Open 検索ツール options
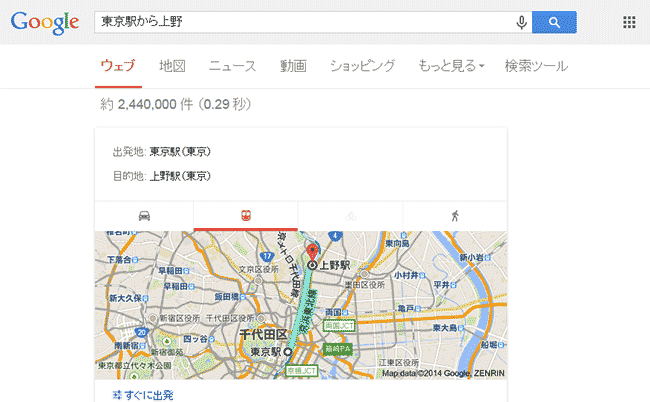This screenshot has height=402, width=650. tap(536, 66)
